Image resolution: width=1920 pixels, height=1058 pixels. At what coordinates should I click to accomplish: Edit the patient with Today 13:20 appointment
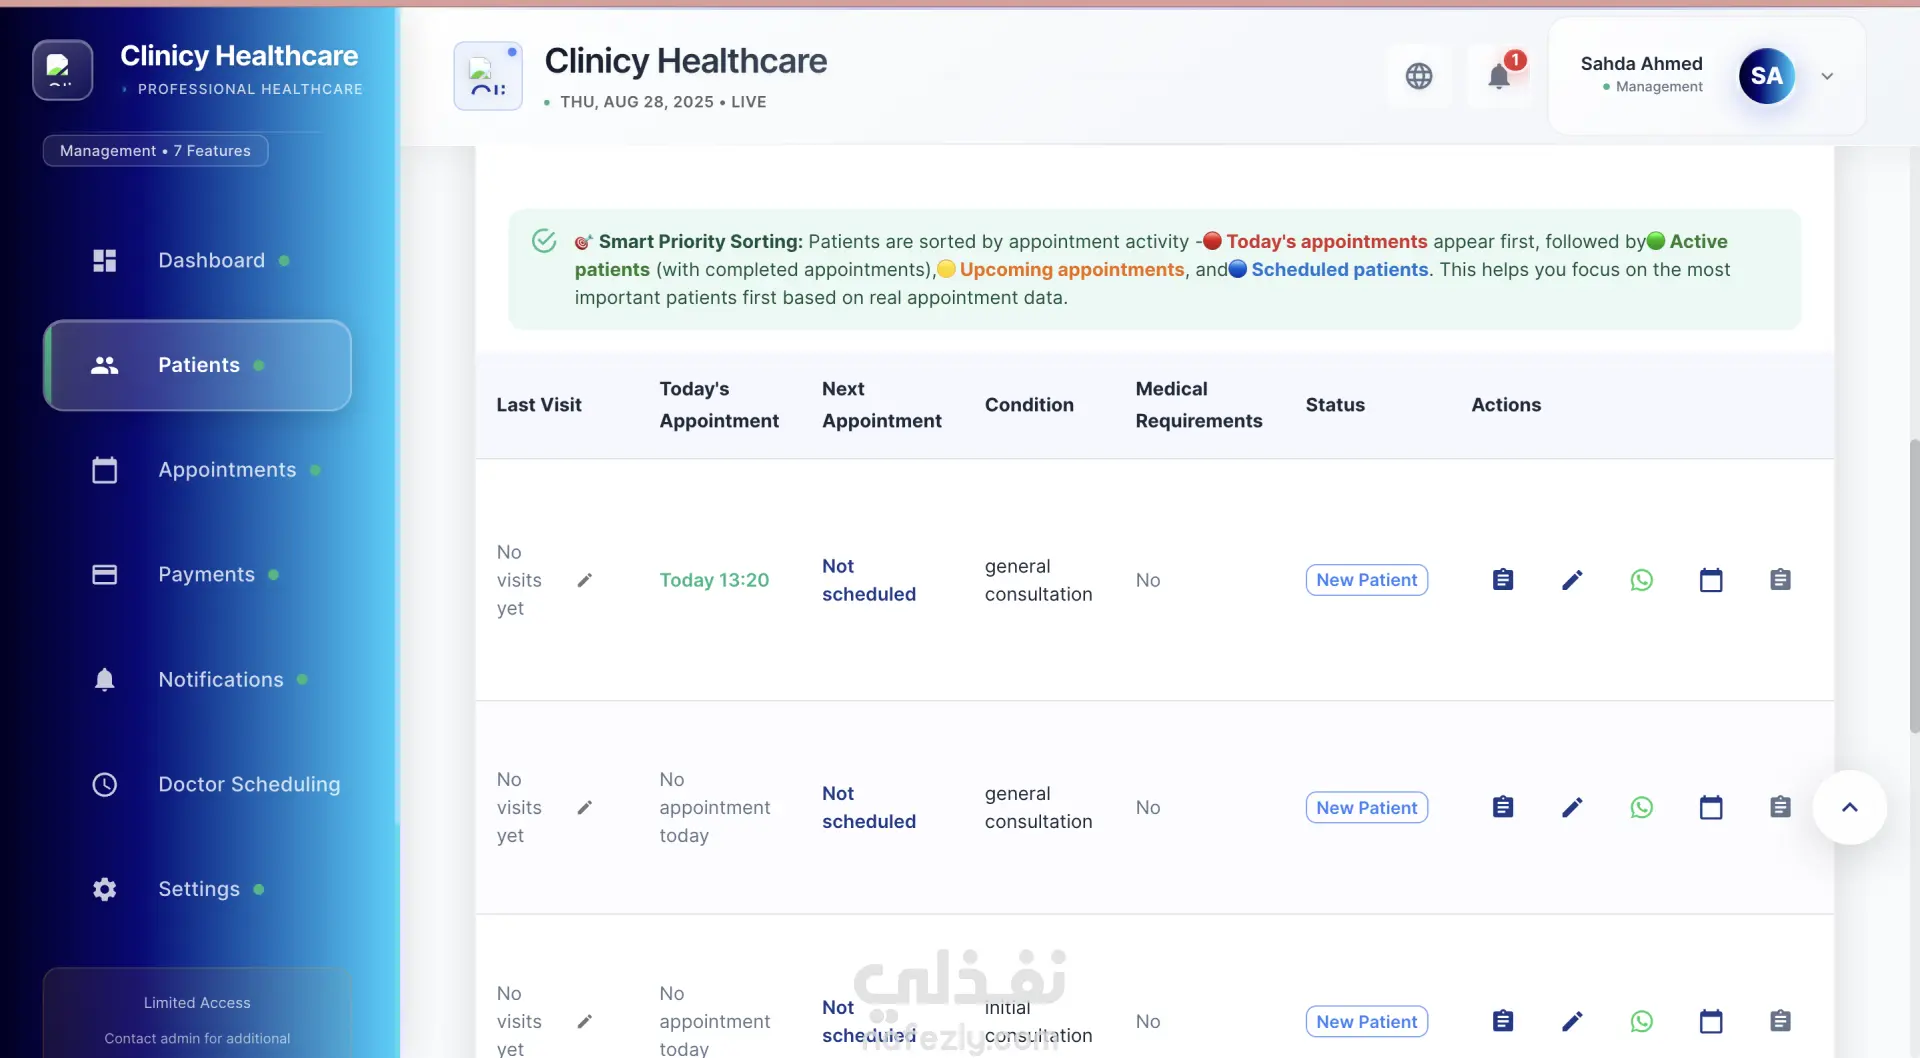[1572, 580]
